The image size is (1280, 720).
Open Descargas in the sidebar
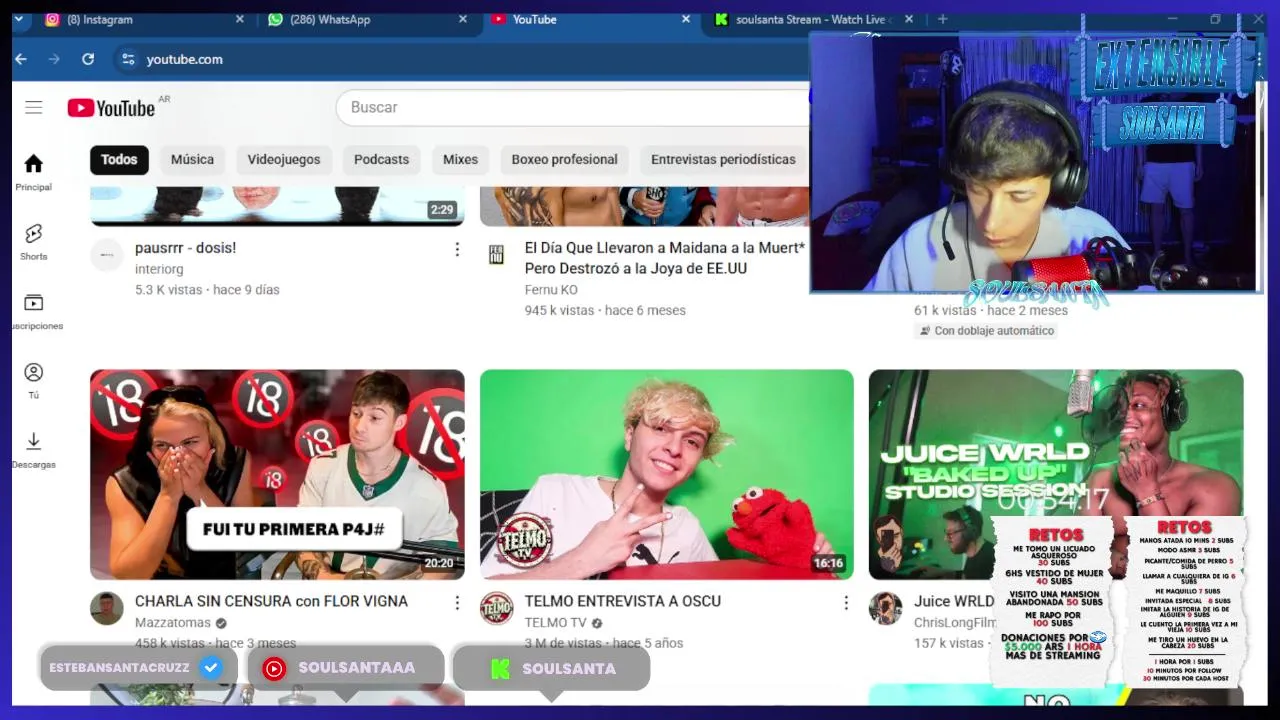[x=34, y=450]
